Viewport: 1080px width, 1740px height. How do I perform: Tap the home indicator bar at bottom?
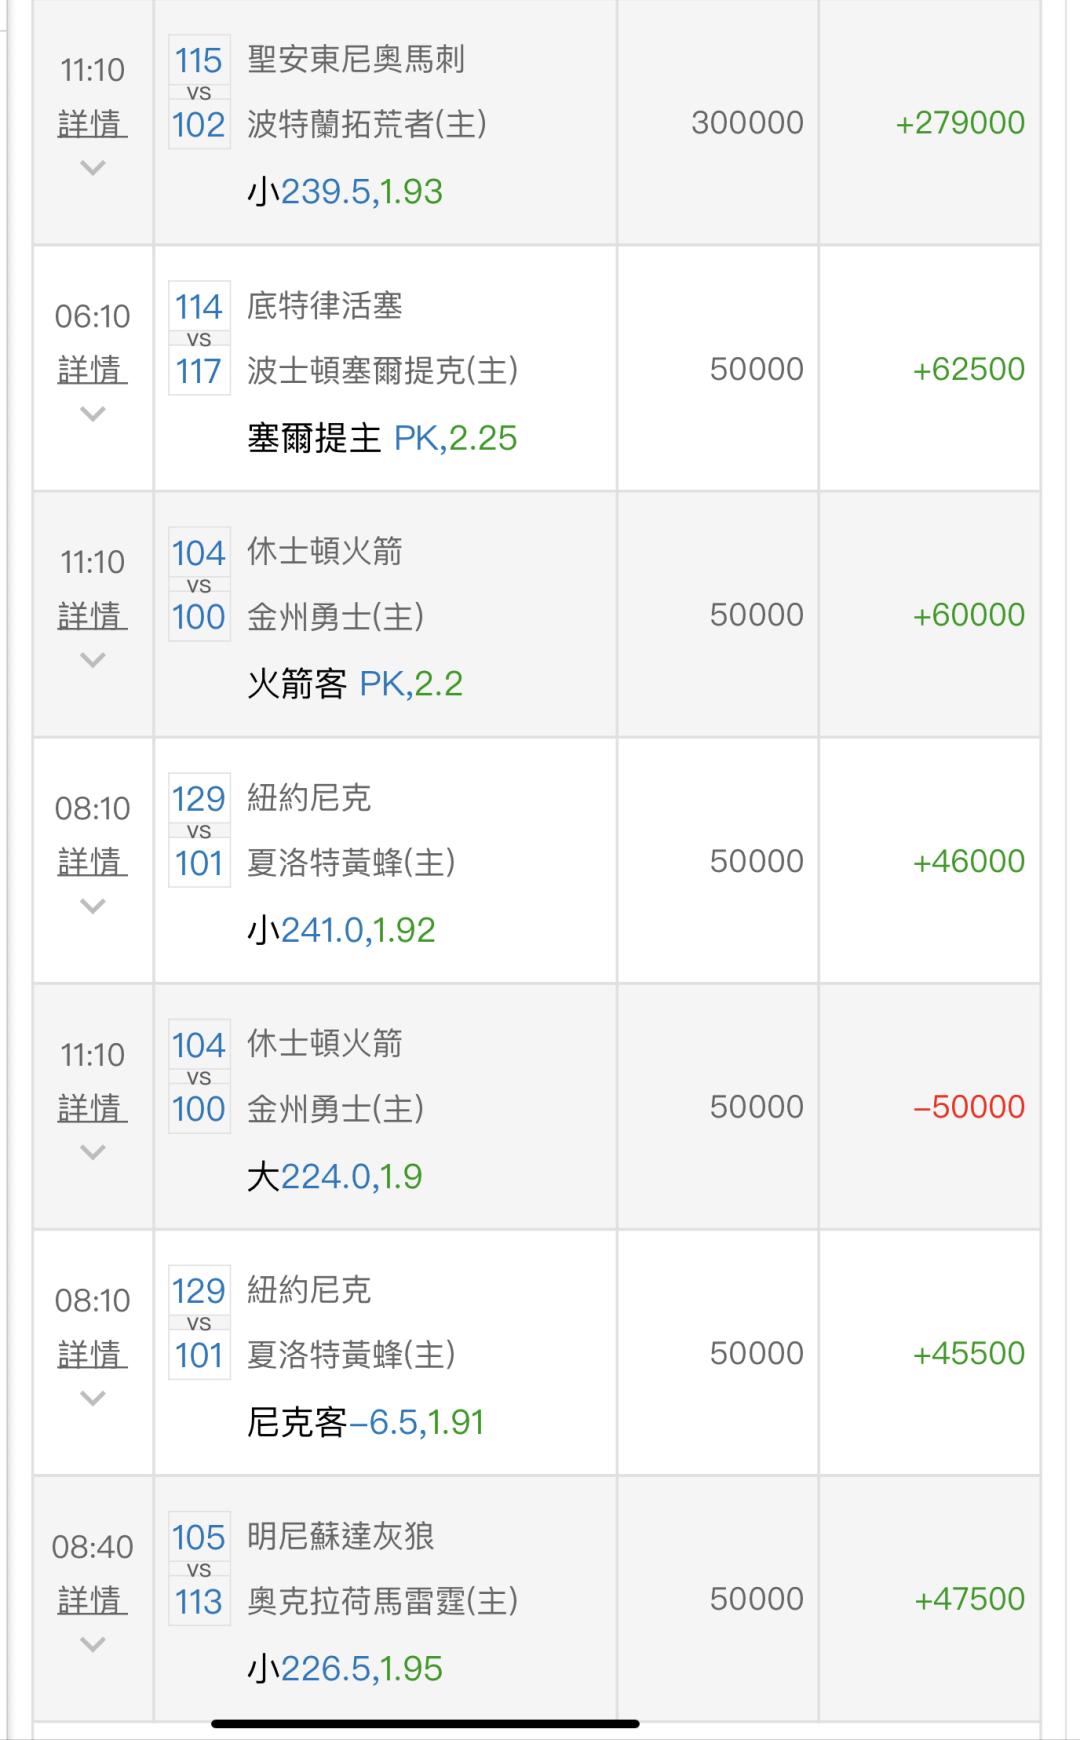[x=425, y=1723]
